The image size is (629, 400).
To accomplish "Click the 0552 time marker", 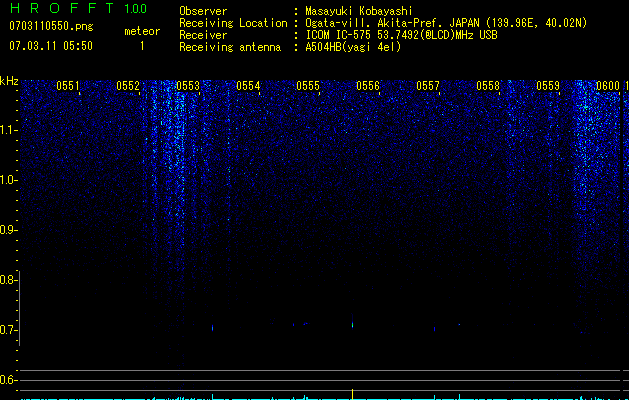I will (x=128, y=86).
